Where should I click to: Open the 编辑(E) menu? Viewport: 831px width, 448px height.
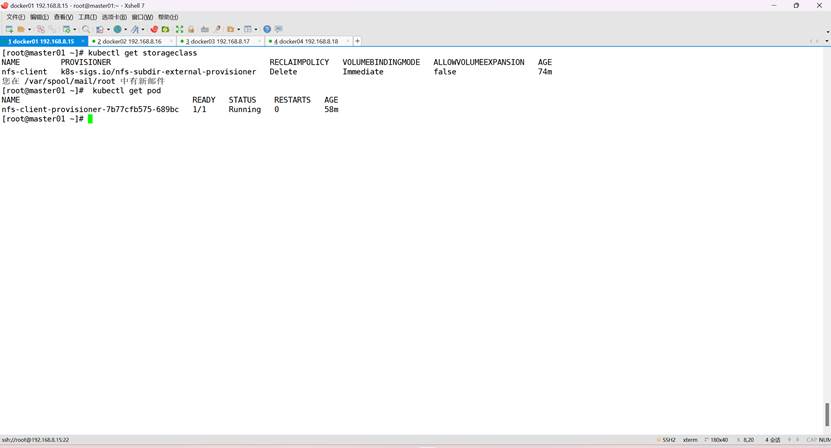coord(39,17)
